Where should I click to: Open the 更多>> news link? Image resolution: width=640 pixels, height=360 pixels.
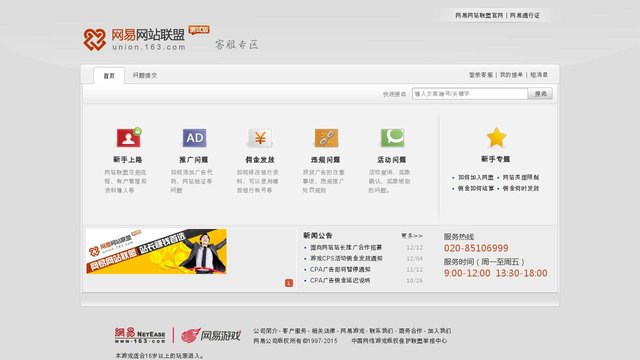(412, 236)
